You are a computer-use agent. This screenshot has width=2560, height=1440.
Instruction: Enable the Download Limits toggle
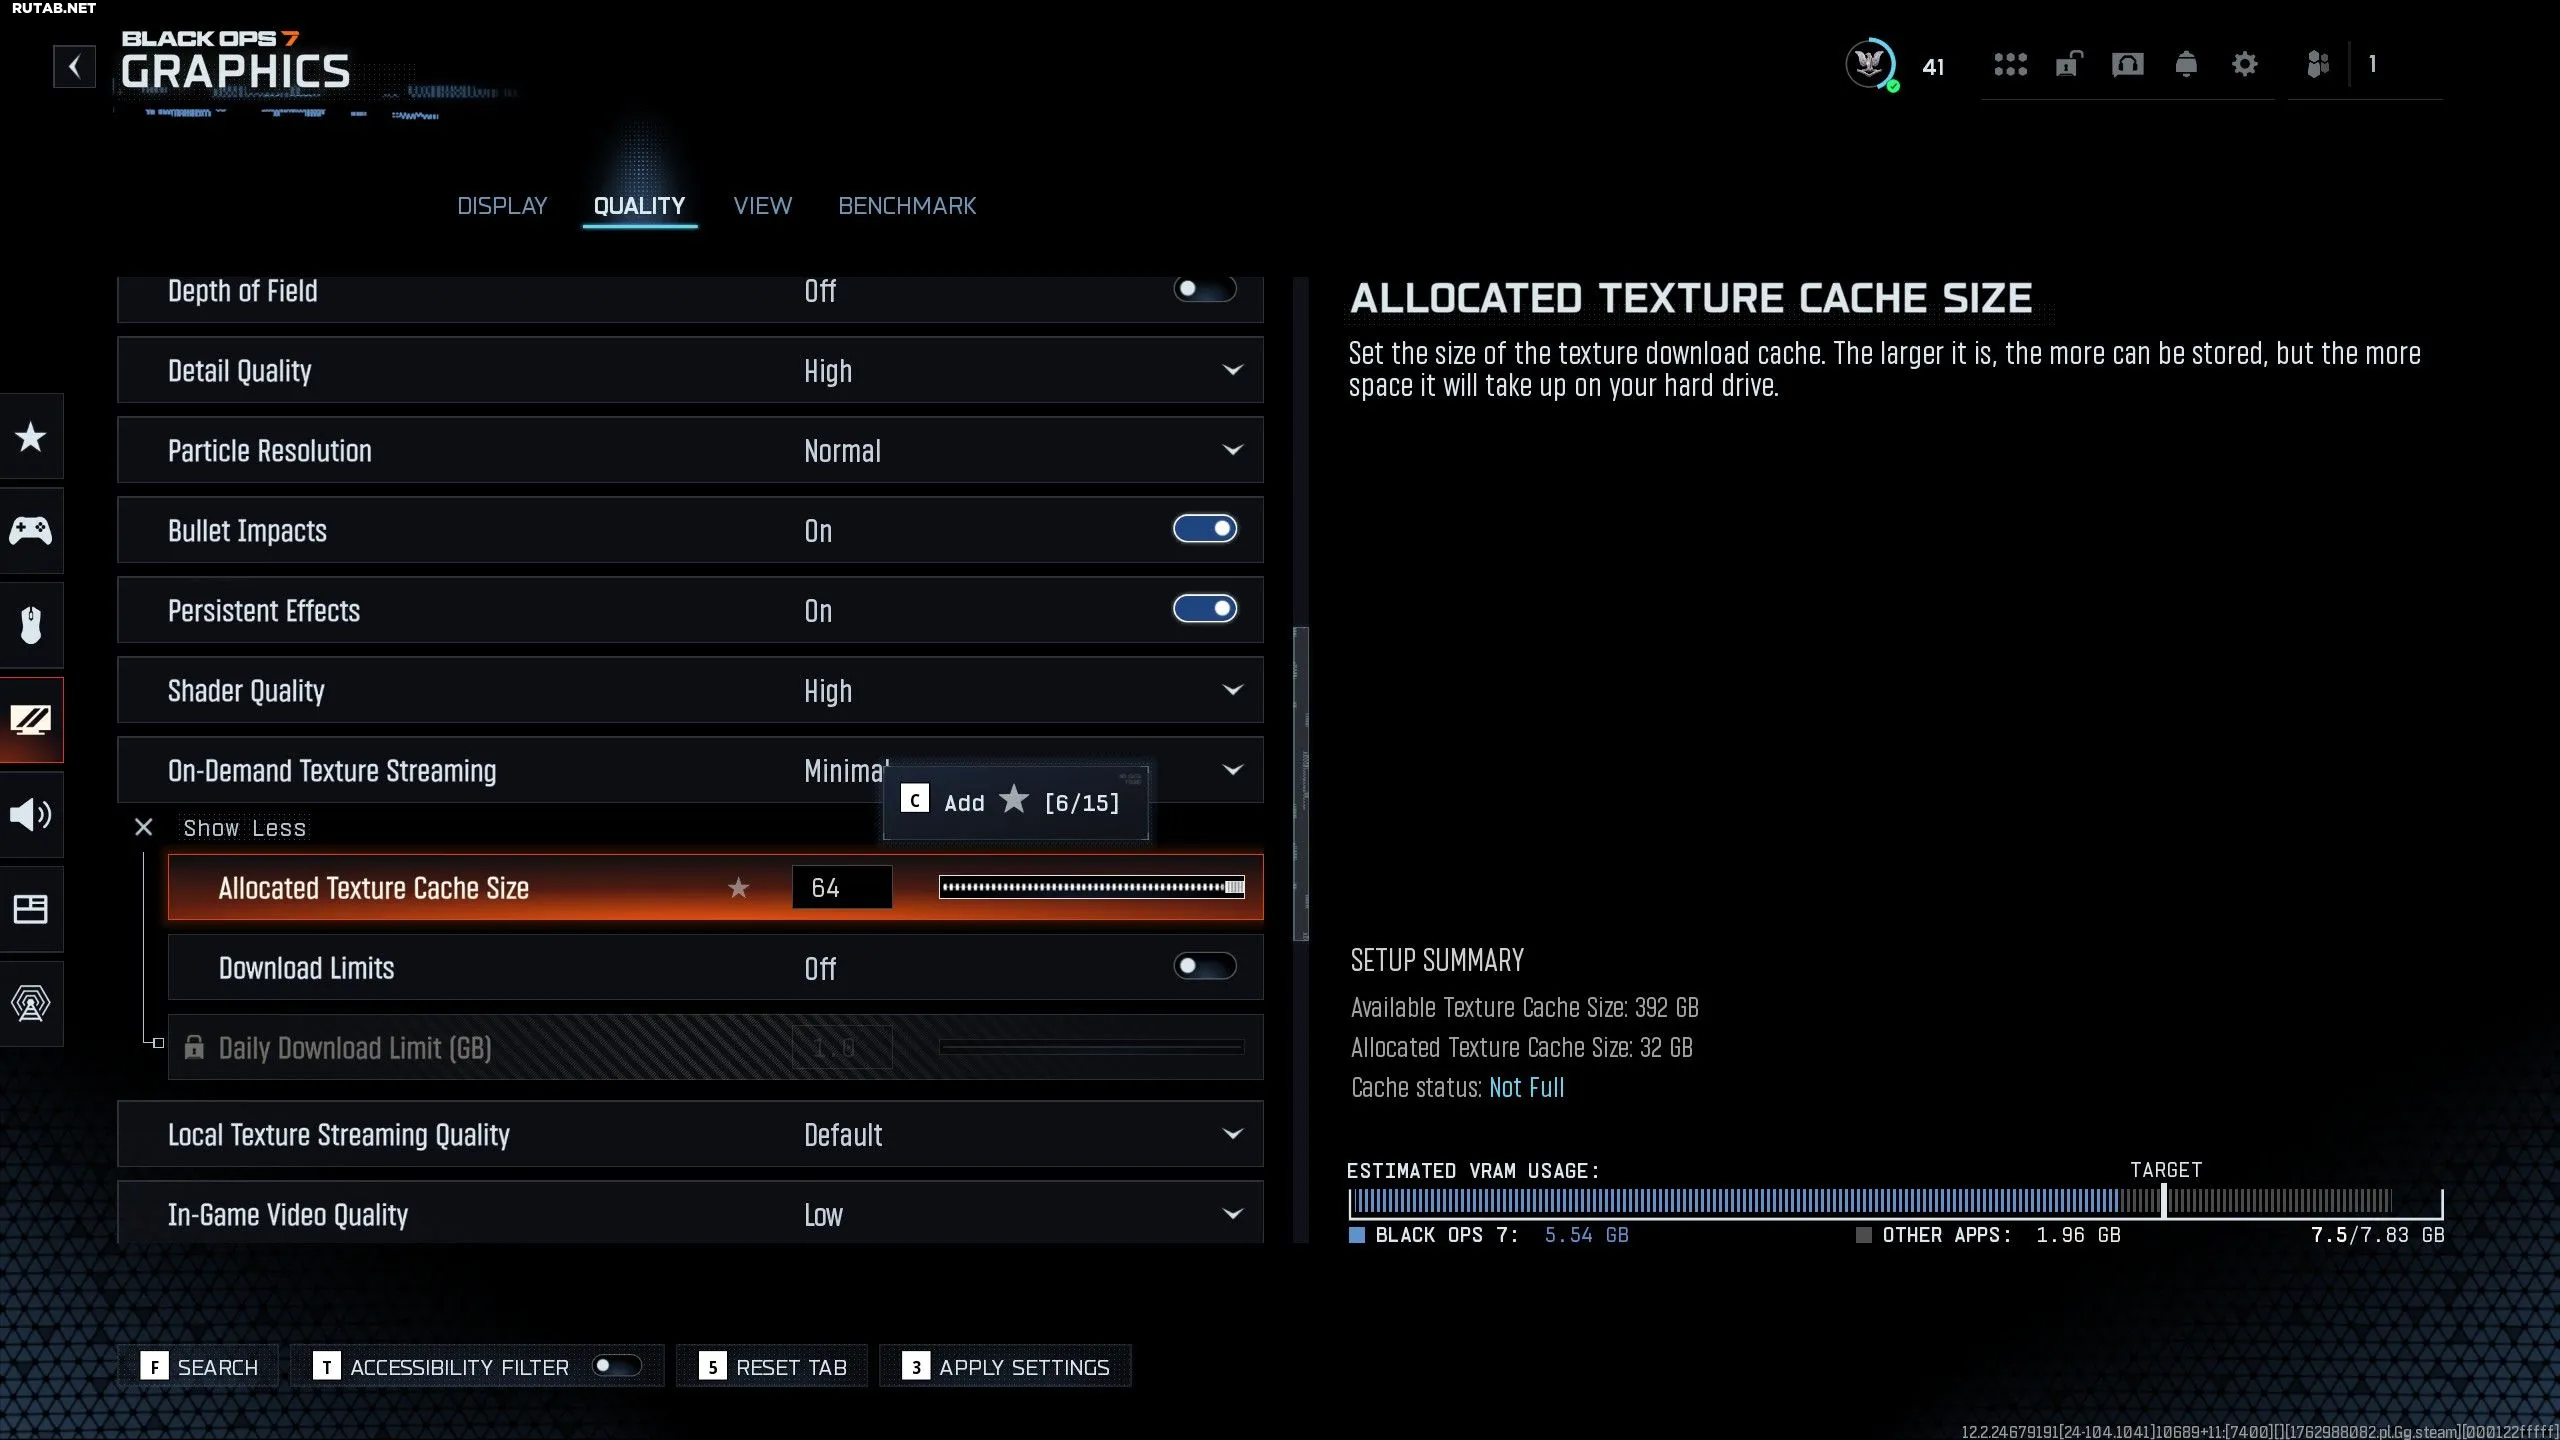click(1205, 966)
